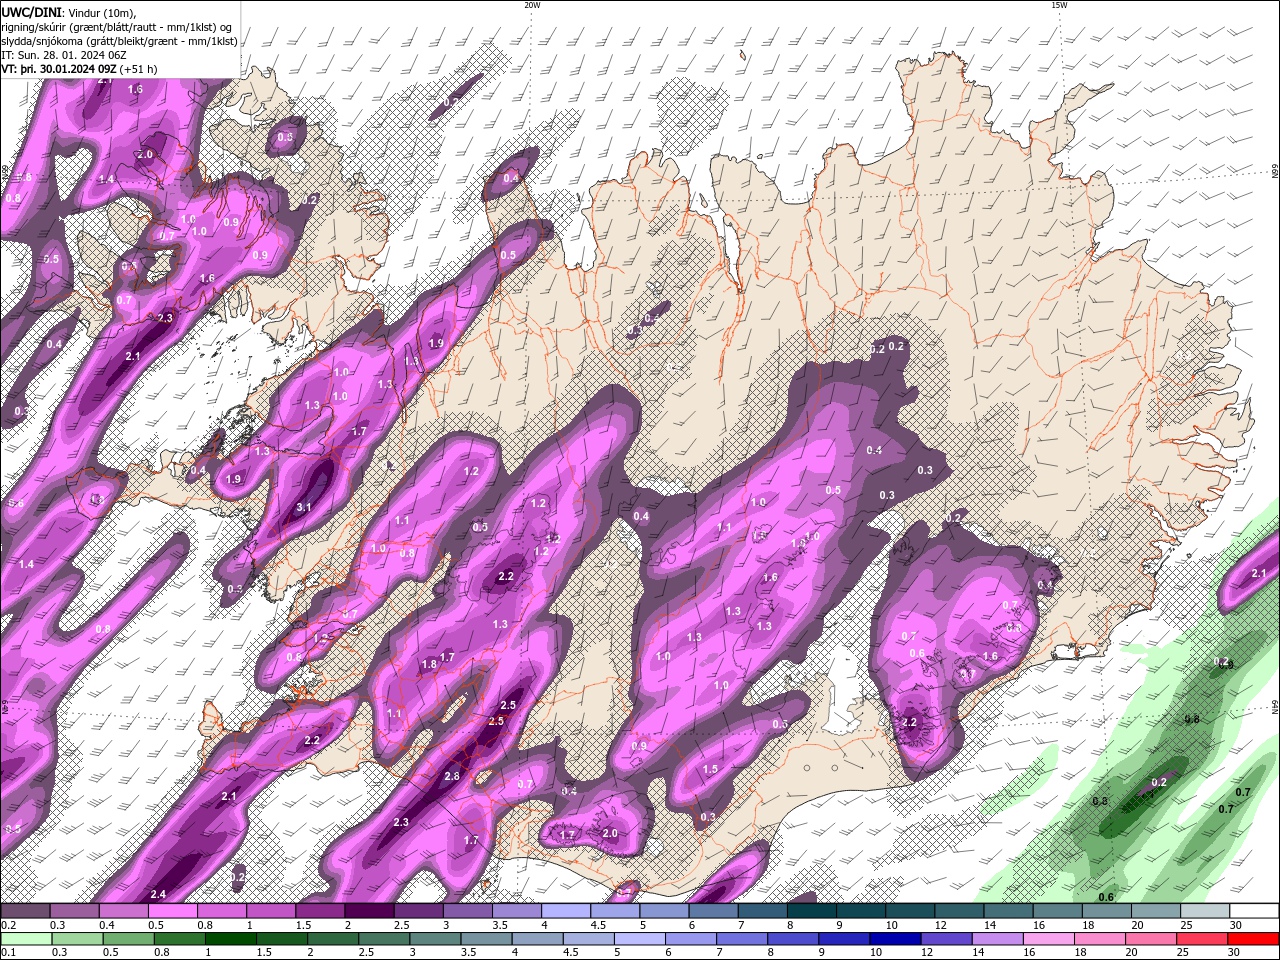Click the bright red swatch after 30

pos(1254,938)
